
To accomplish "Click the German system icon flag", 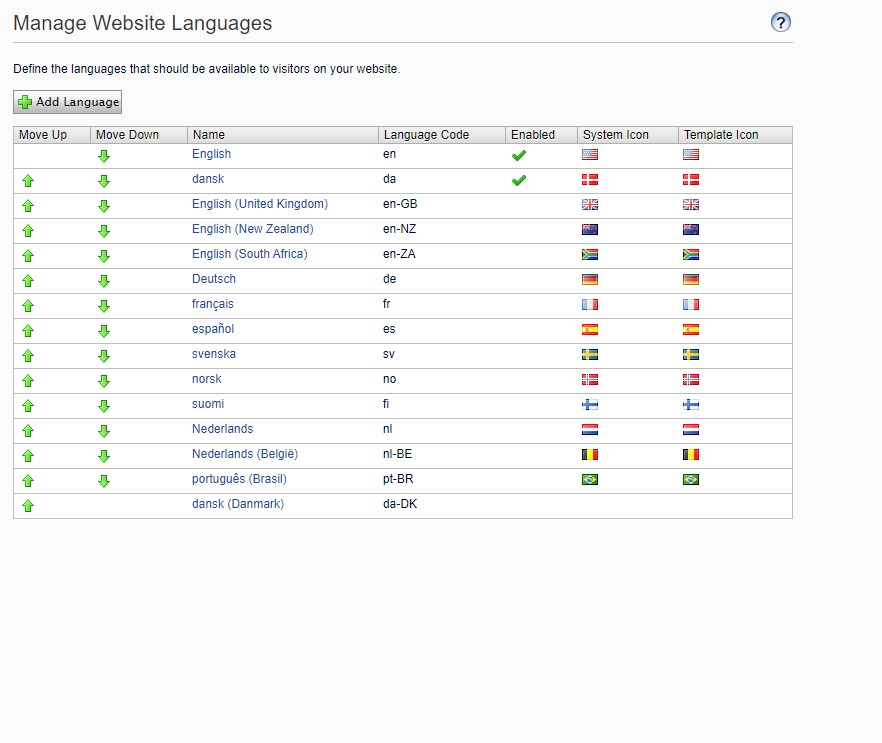I will click(x=590, y=280).
